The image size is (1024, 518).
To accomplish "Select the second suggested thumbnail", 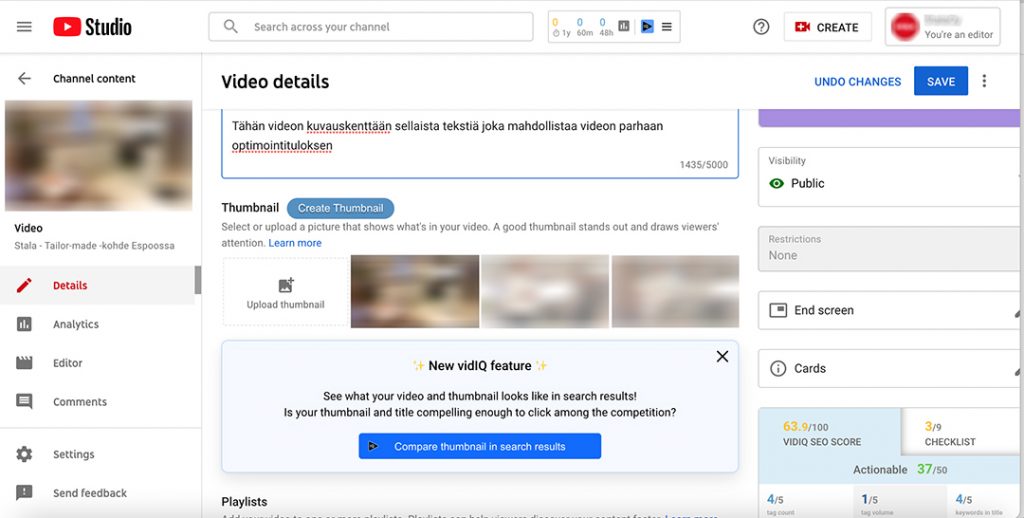I will point(545,291).
